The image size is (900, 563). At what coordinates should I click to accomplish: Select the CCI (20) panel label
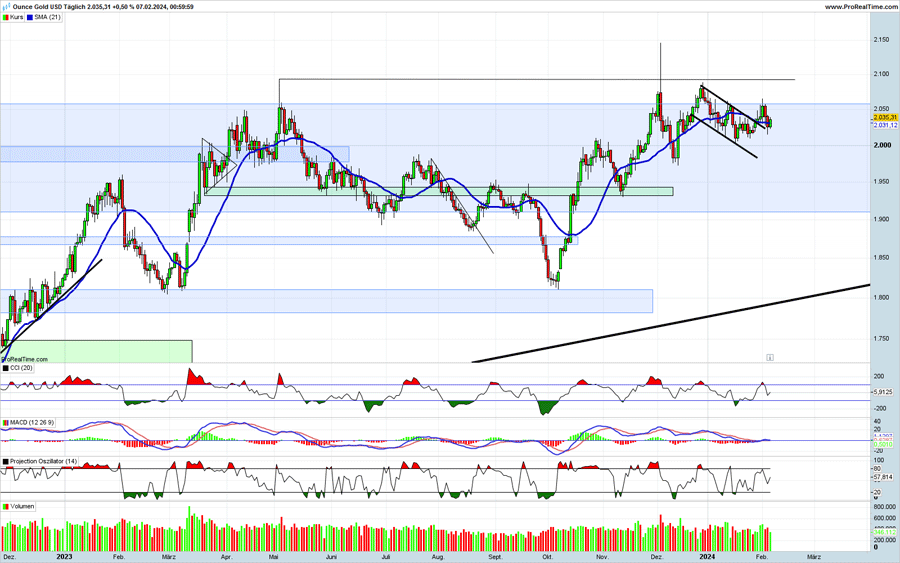pos(19,368)
